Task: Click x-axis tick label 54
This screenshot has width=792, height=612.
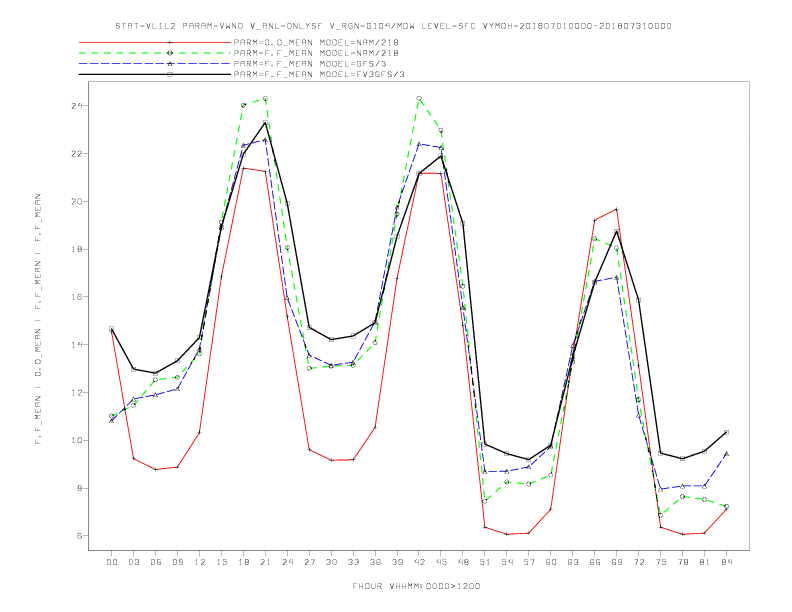Action: [507, 562]
